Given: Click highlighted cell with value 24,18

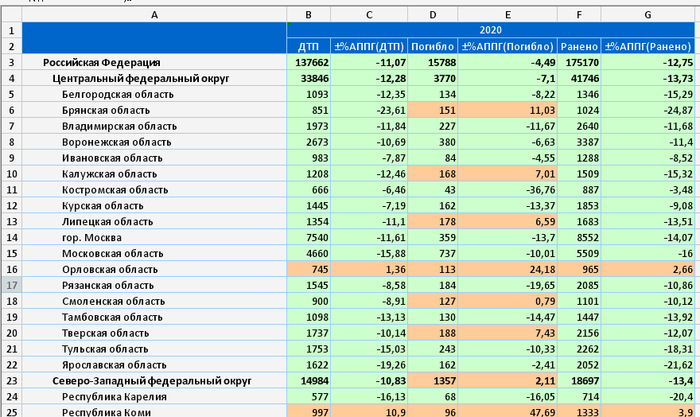Looking at the screenshot, I should point(507,269).
